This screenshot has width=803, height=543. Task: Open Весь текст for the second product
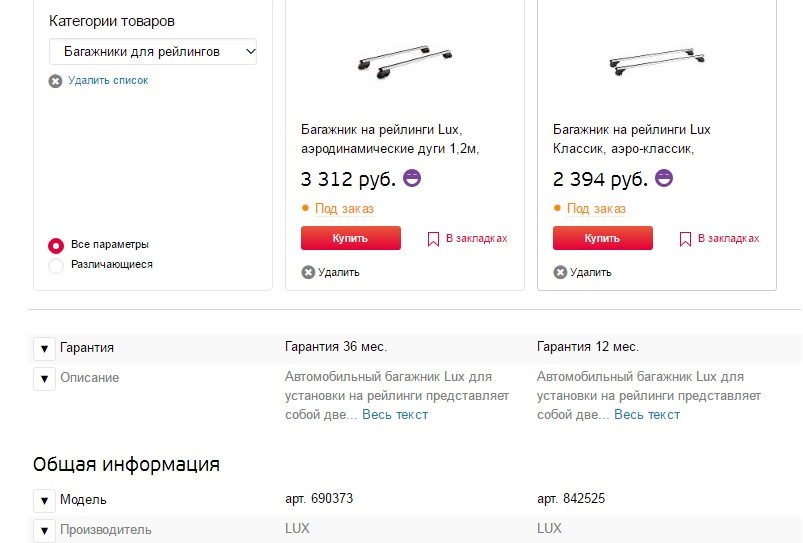pyautogui.click(x=647, y=414)
